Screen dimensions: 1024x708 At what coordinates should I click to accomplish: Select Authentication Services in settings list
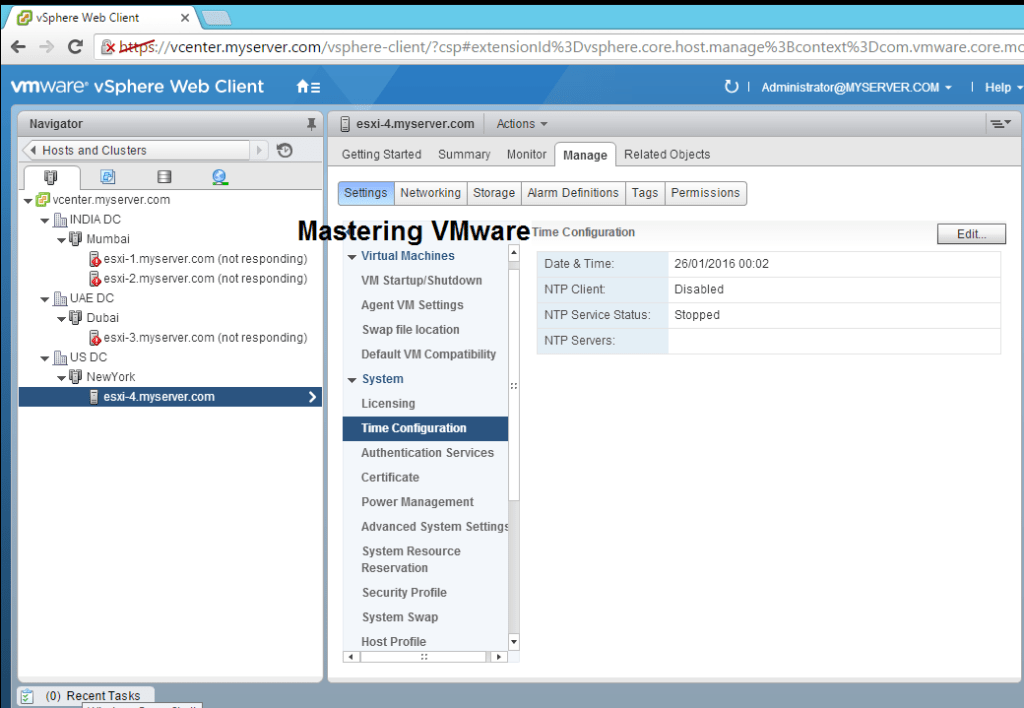click(427, 452)
